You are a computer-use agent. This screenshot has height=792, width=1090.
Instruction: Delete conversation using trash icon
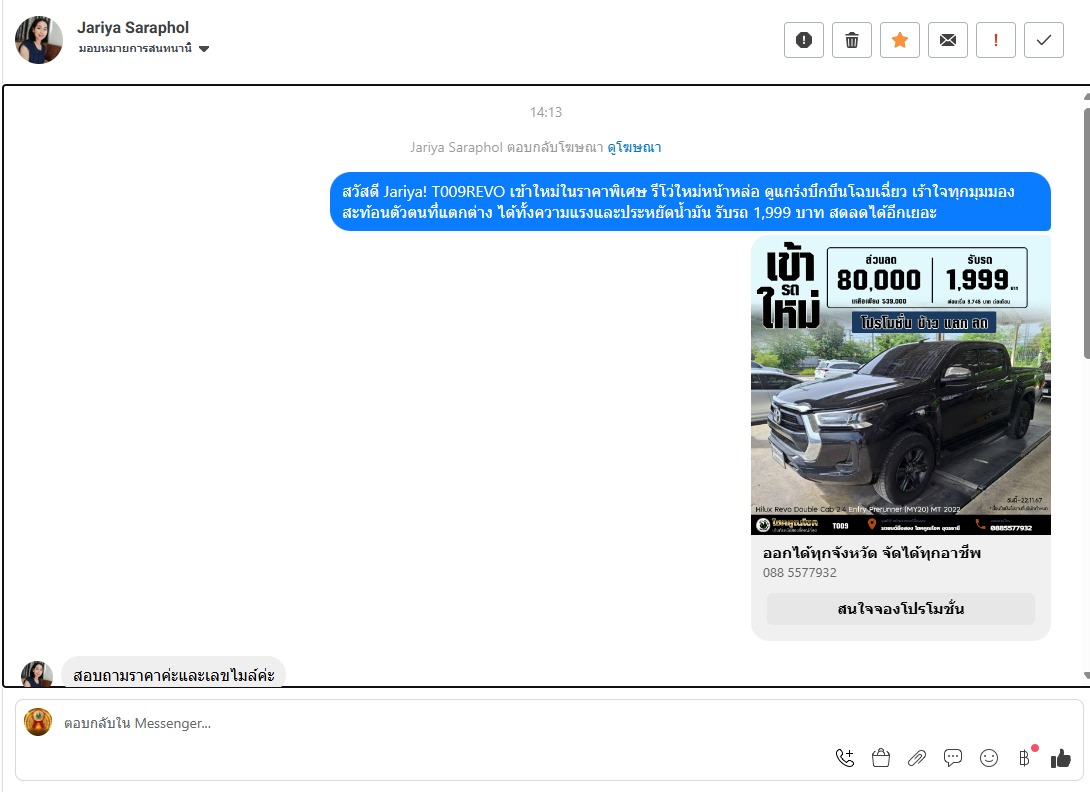pyautogui.click(x=852, y=40)
